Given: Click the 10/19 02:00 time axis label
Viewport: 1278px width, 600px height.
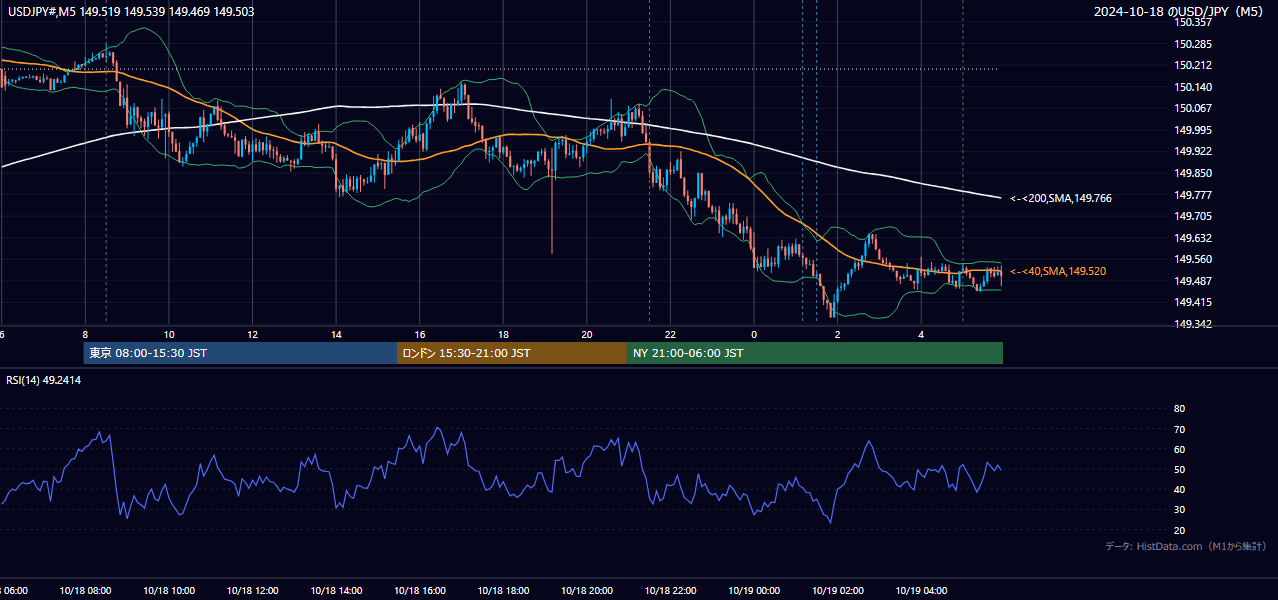Looking at the screenshot, I should click(838, 591).
